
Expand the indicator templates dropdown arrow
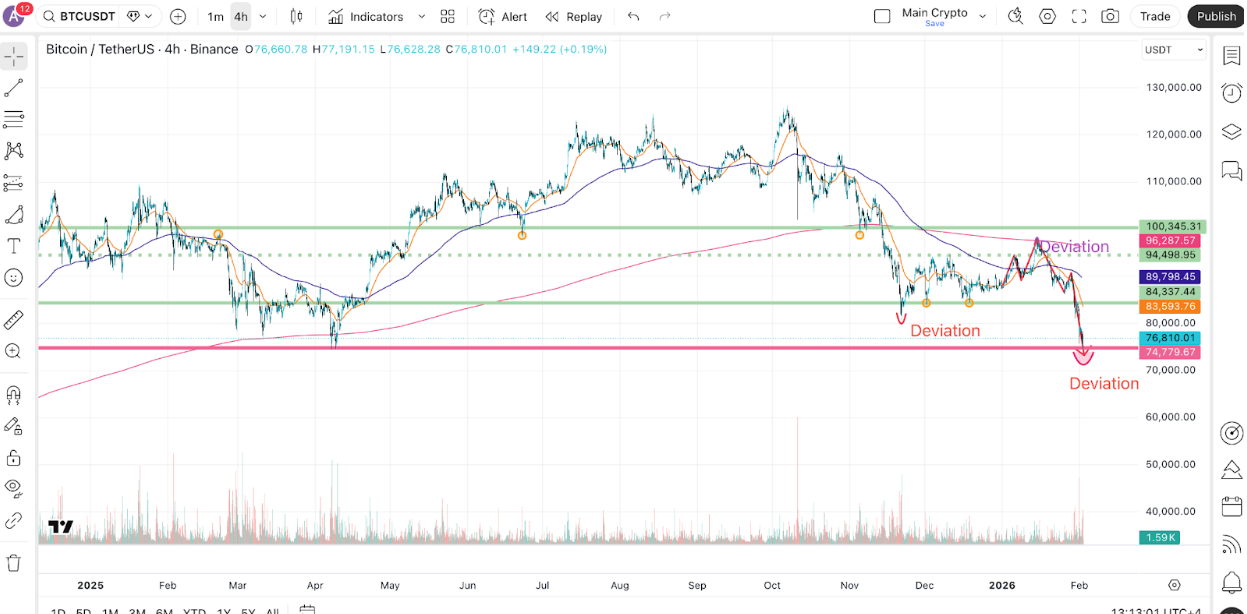point(421,16)
